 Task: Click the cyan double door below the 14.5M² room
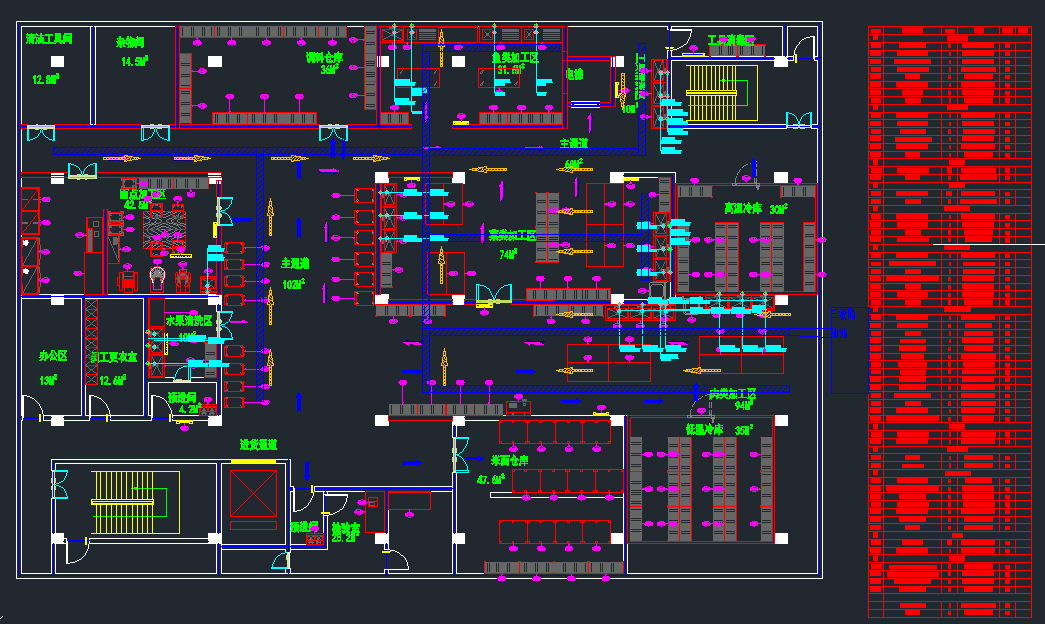coord(155,132)
